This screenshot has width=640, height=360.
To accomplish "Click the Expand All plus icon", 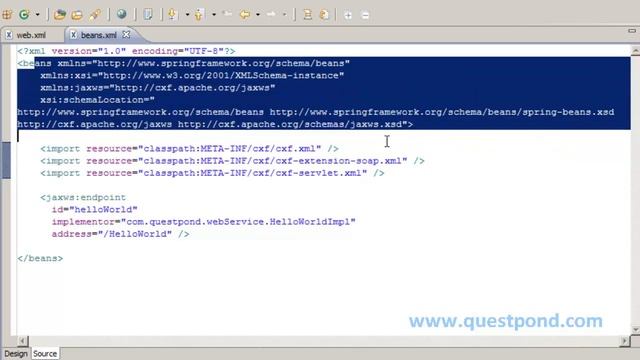I will (348, 16).
